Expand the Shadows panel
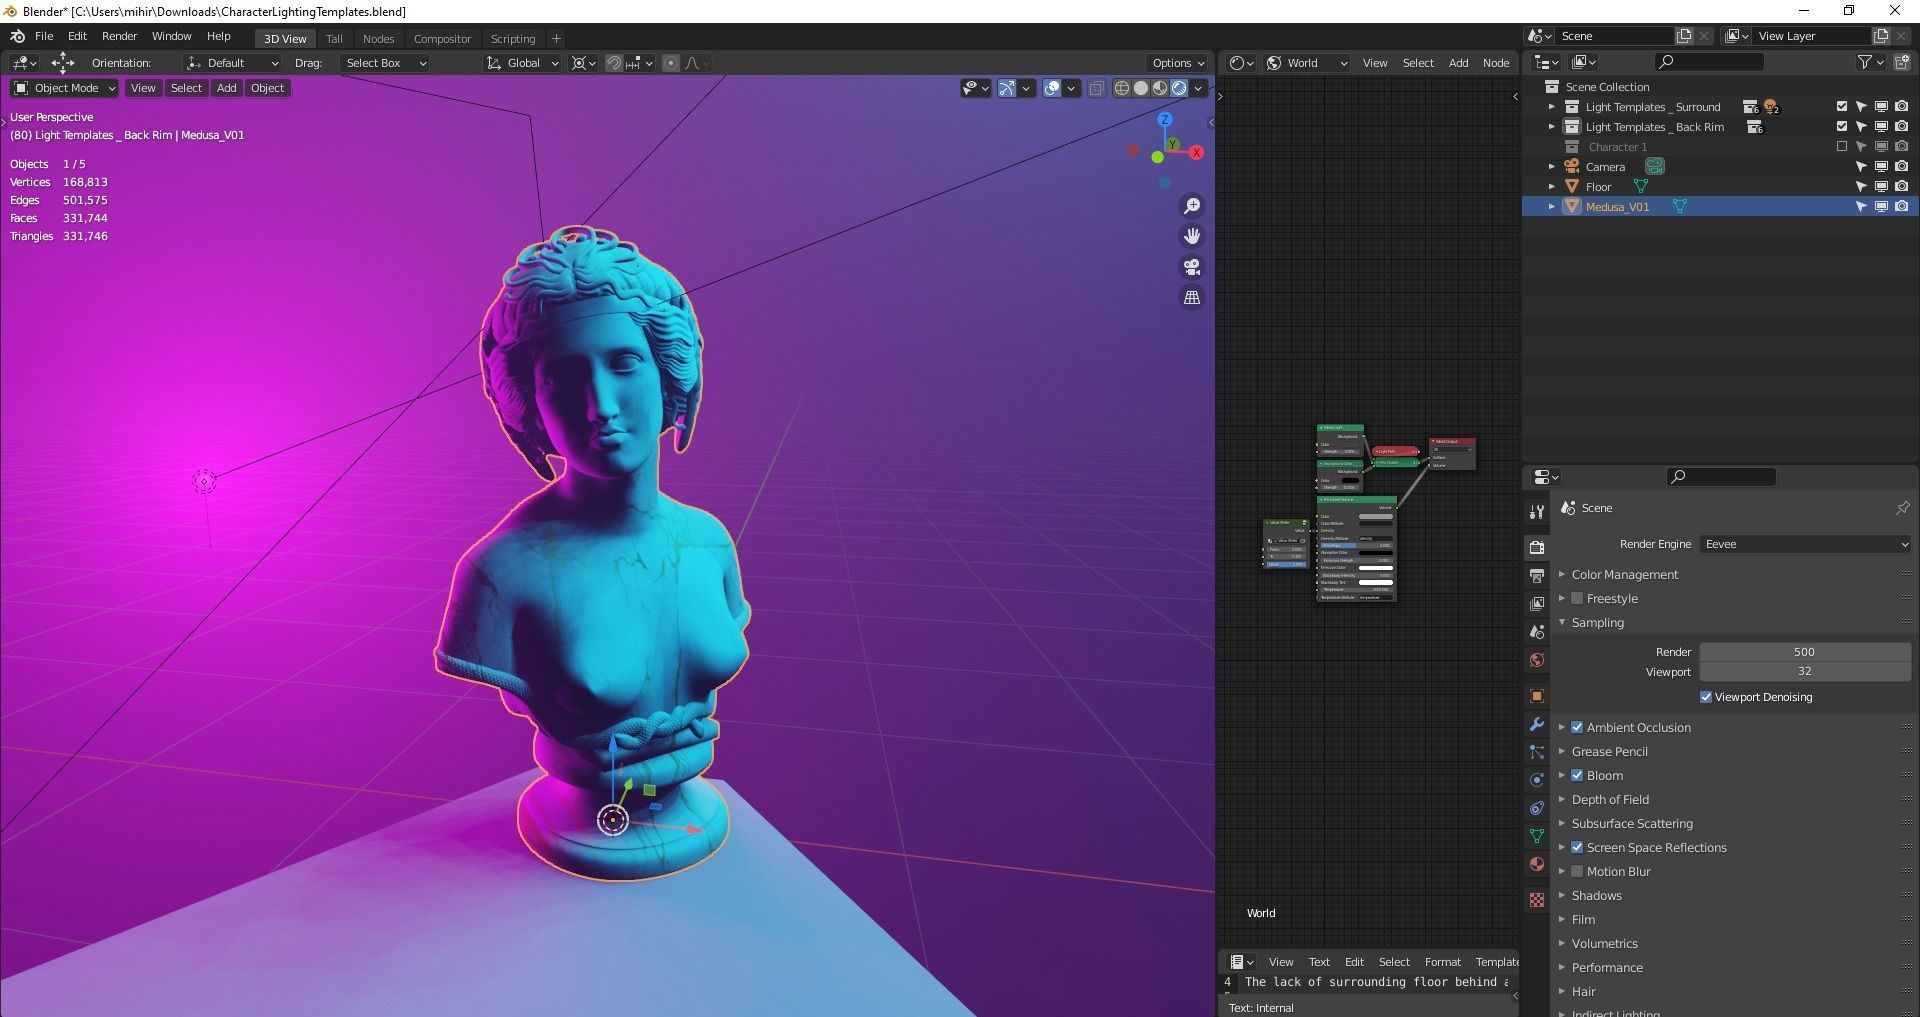 coord(1562,896)
